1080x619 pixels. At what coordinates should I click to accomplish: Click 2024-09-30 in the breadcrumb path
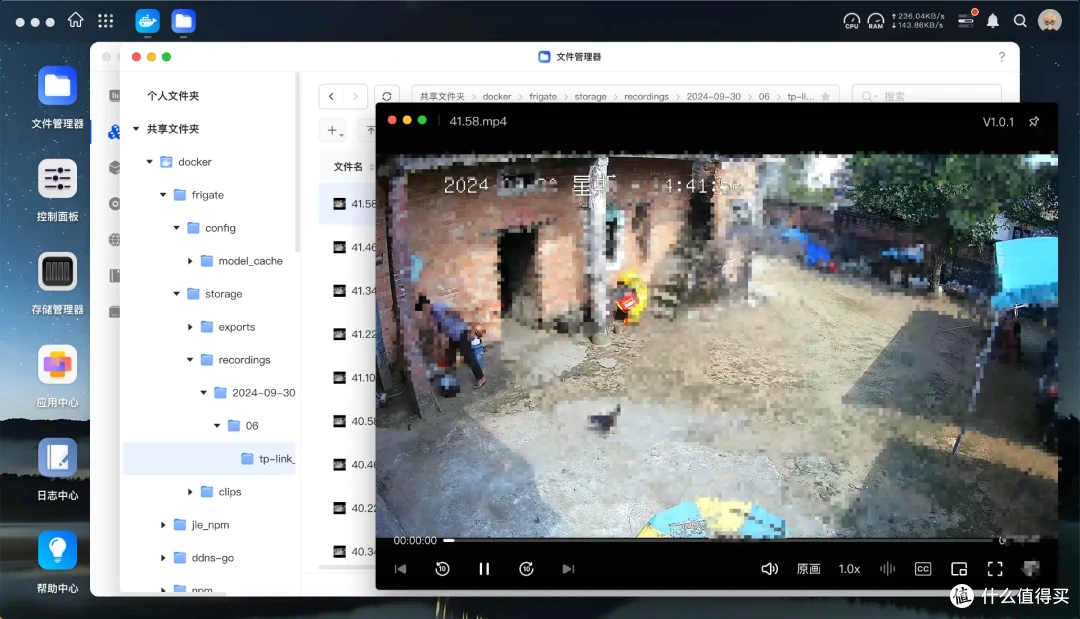pyautogui.click(x=714, y=96)
